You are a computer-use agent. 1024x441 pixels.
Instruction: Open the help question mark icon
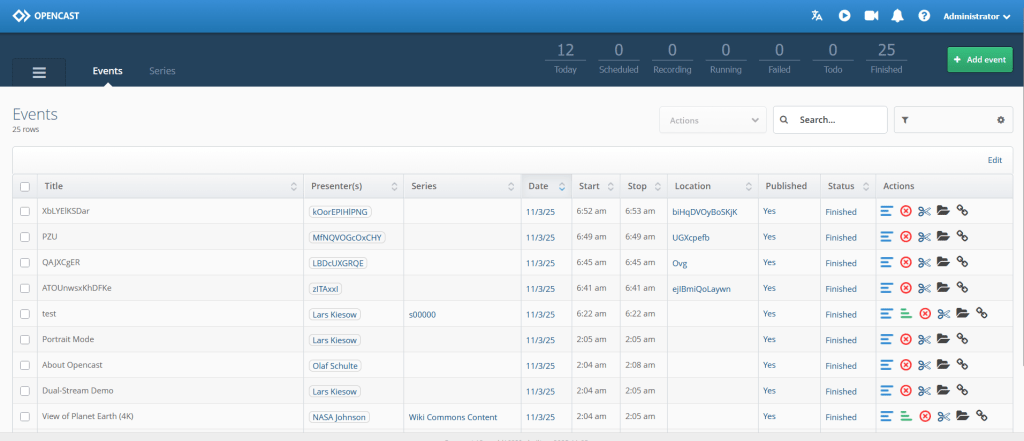pos(924,16)
